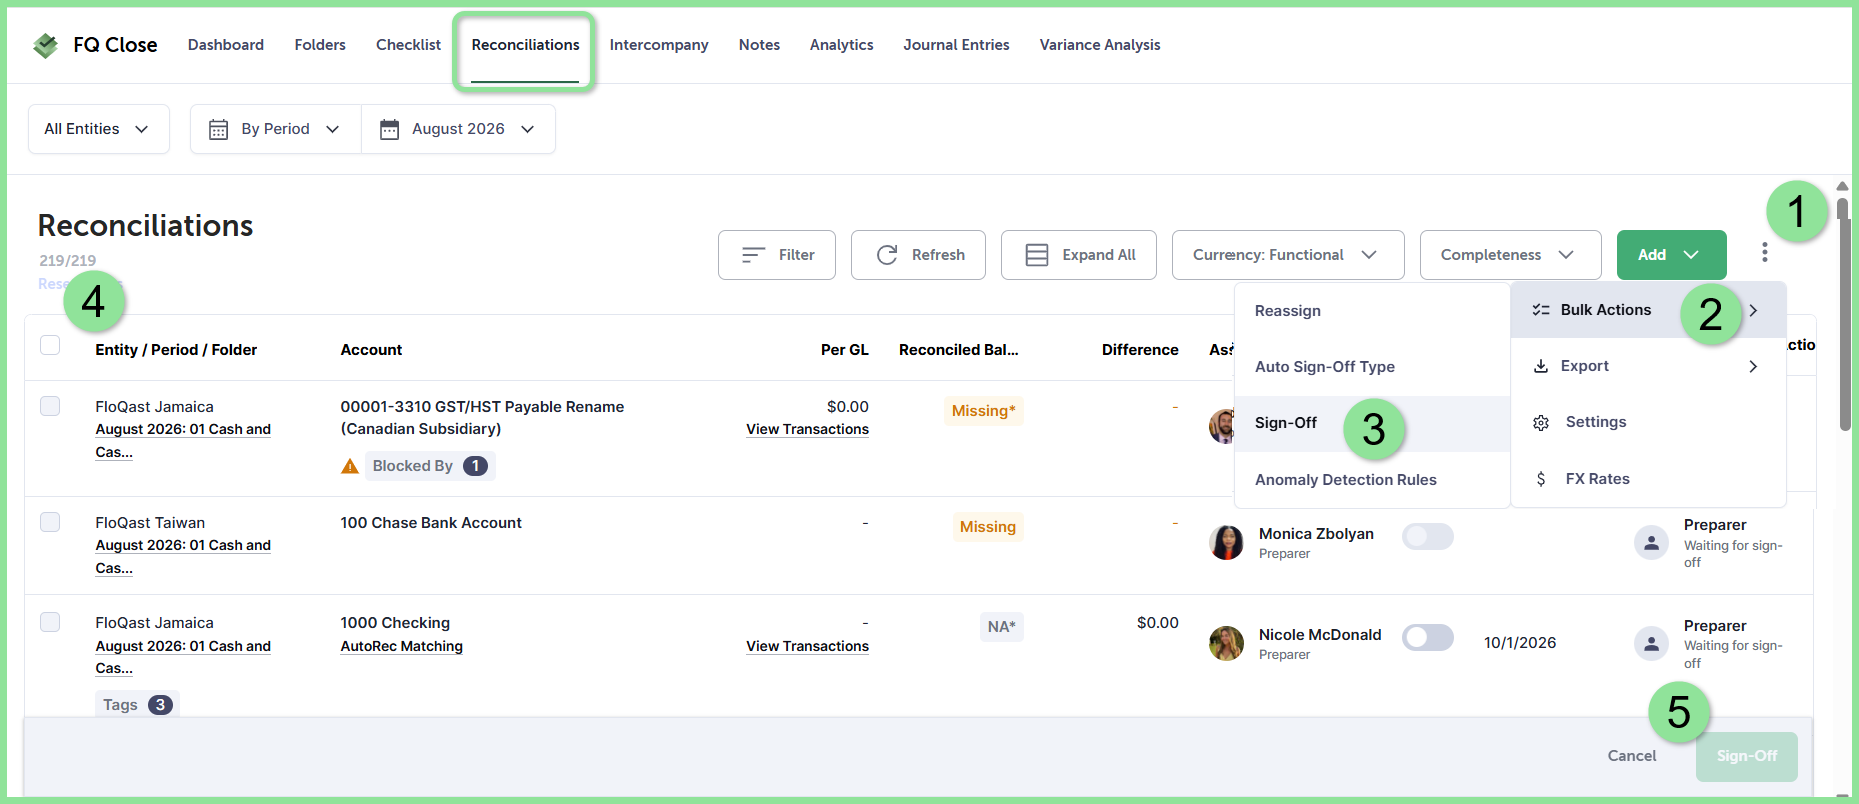Image resolution: width=1859 pixels, height=804 pixels.
Task: Click the Bulk Actions checklist icon
Action: coord(1541,310)
